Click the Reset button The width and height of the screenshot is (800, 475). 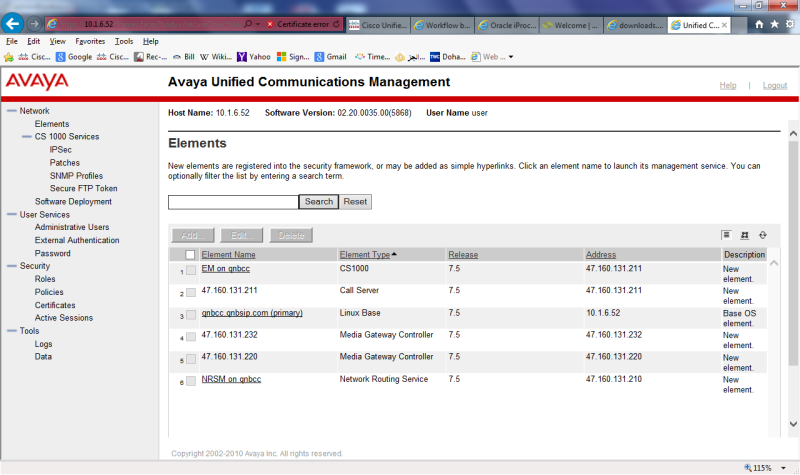pyautogui.click(x=355, y=202)
